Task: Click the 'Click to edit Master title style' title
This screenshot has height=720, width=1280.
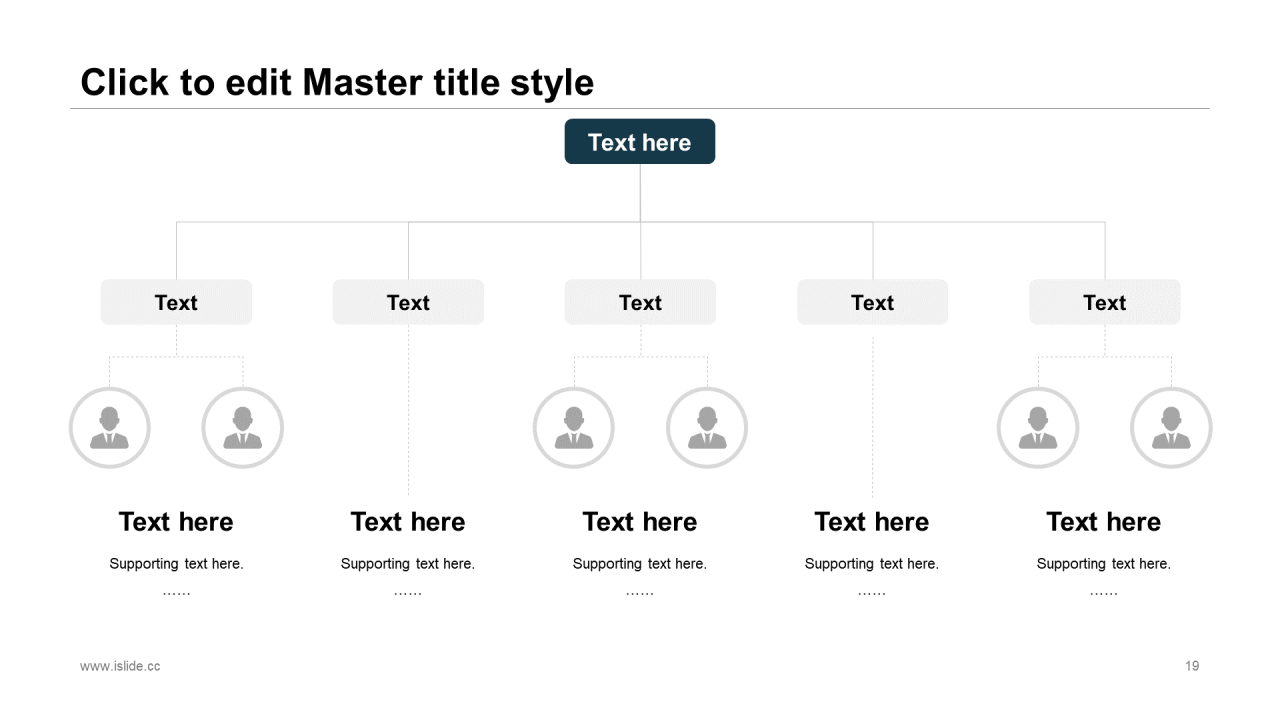Action: [337, 82]
